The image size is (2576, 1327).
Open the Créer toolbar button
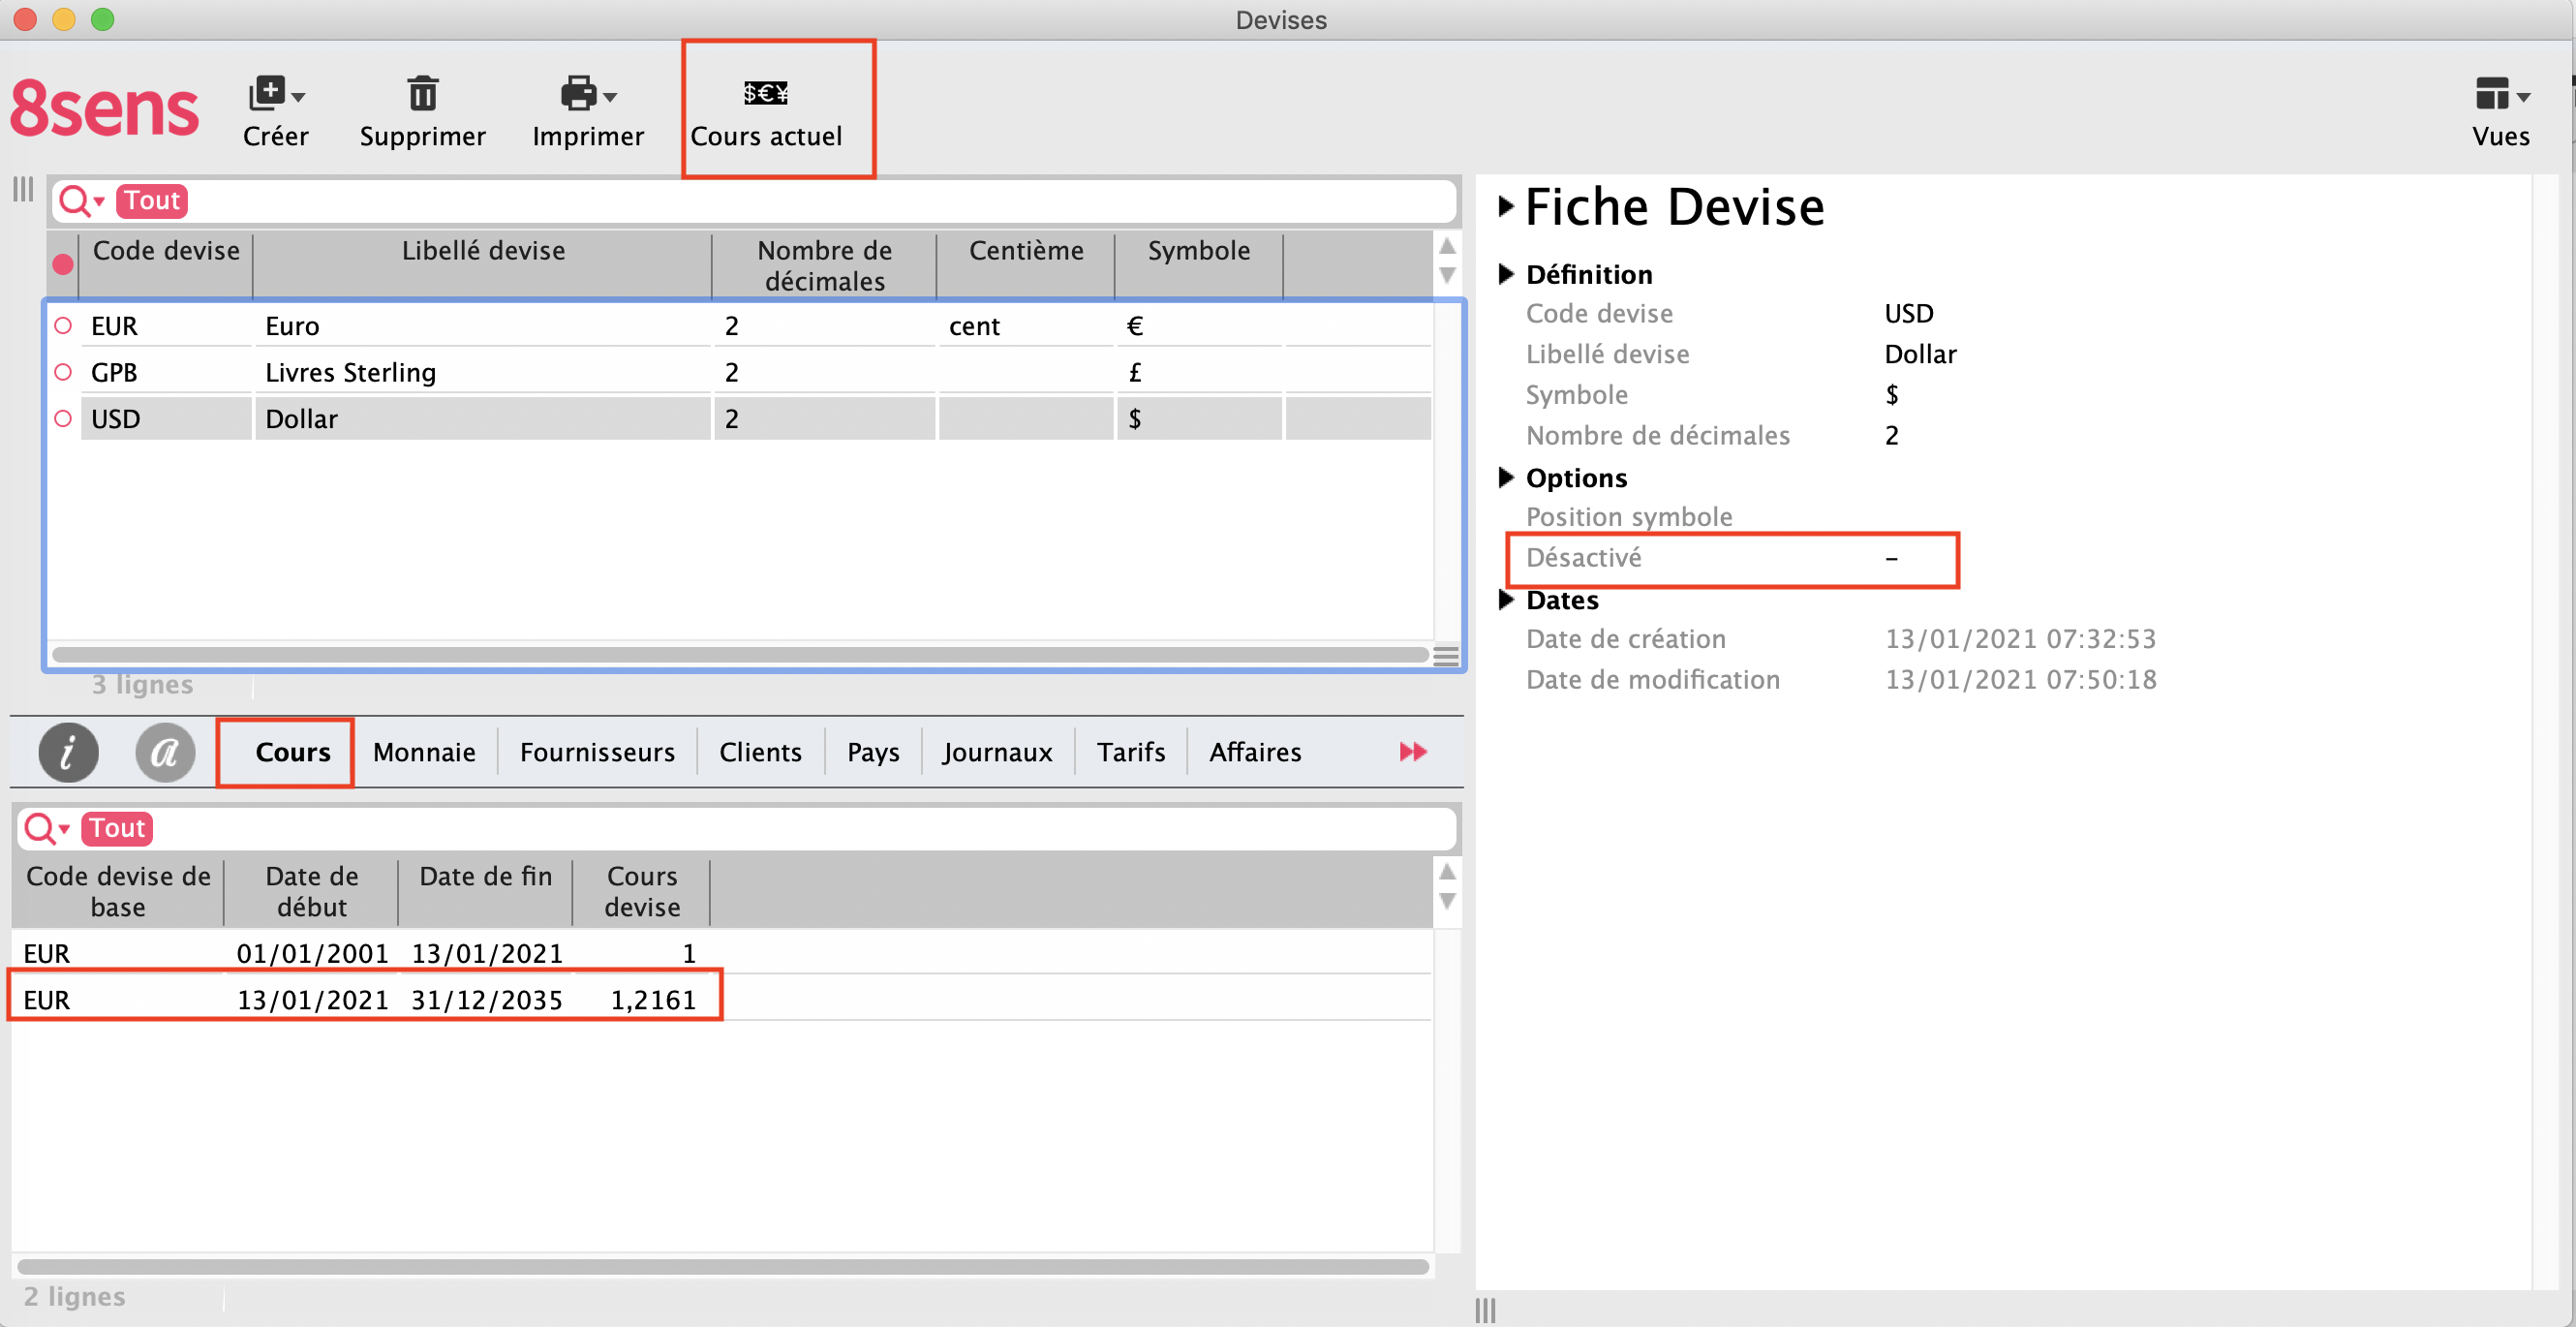pos(275,112)
